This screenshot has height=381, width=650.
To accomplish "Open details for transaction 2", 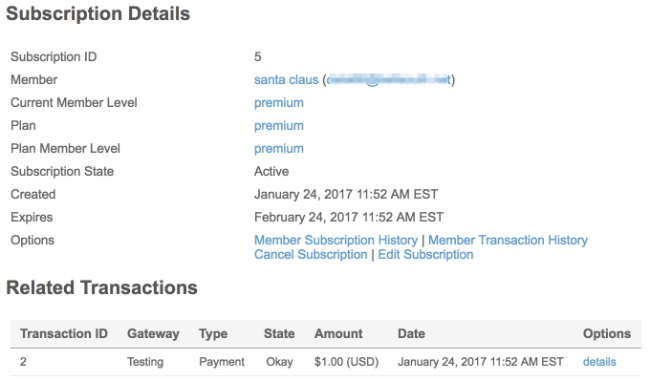I will tap(599, 362).
